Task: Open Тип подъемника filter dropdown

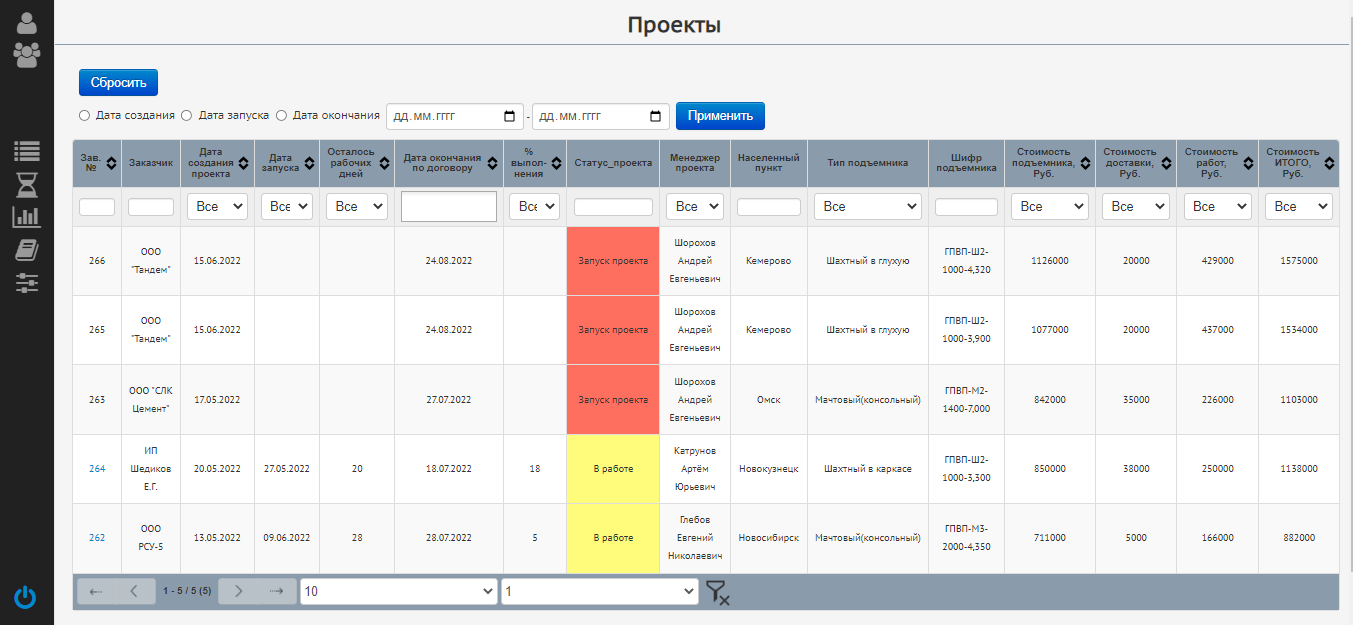Action: [x=867, y=207]
